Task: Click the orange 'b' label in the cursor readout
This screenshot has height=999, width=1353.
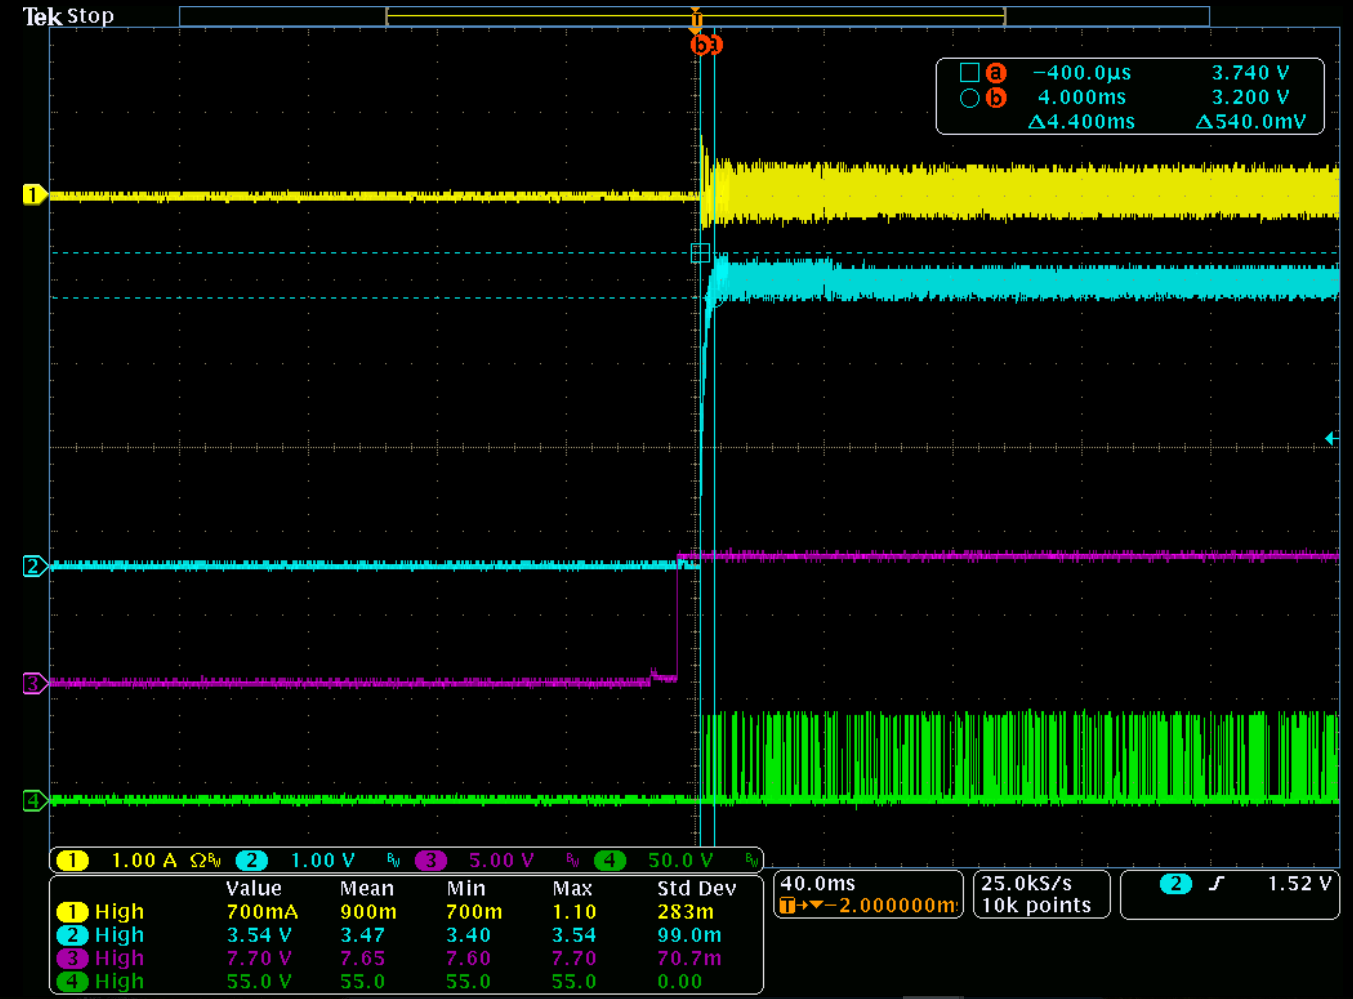Action: 995,98
